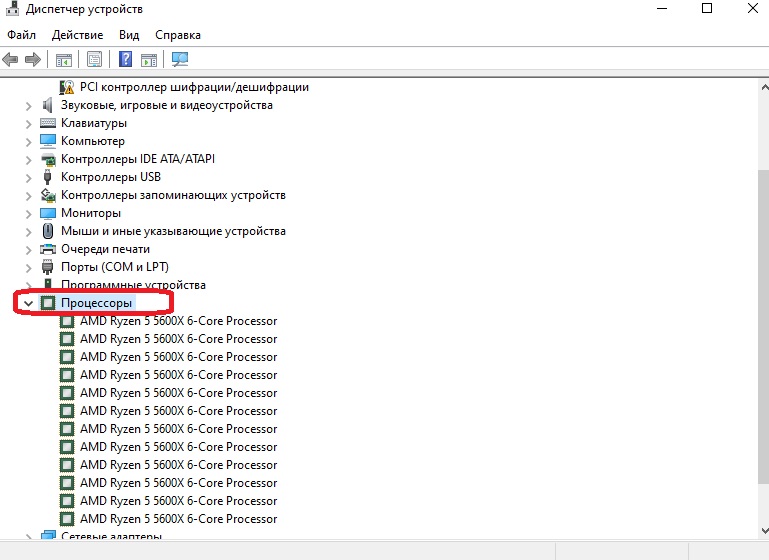Viewport: 769px width, 560px height.
Task: Expand the Контроллеры USB category
Action: [x=28, y=177]
